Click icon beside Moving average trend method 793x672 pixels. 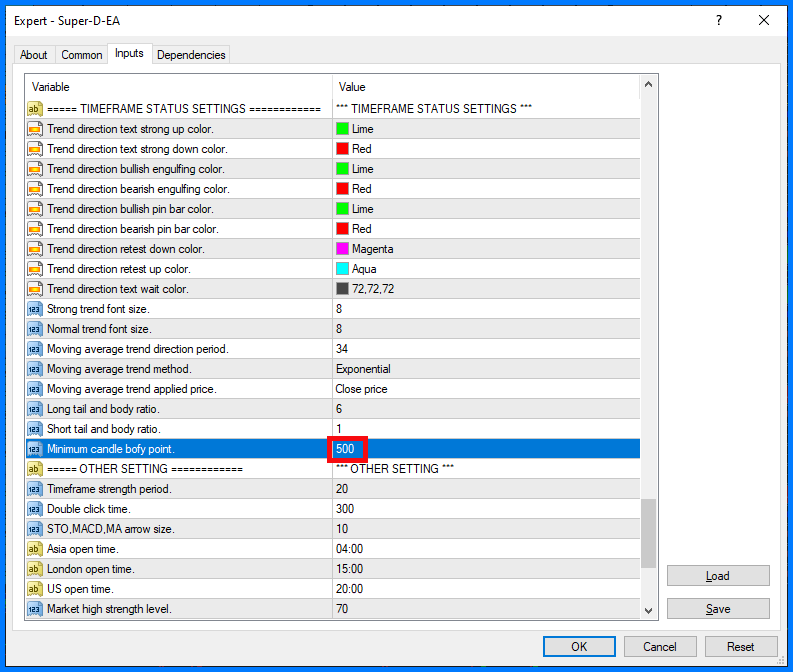[x=34, y=369]
